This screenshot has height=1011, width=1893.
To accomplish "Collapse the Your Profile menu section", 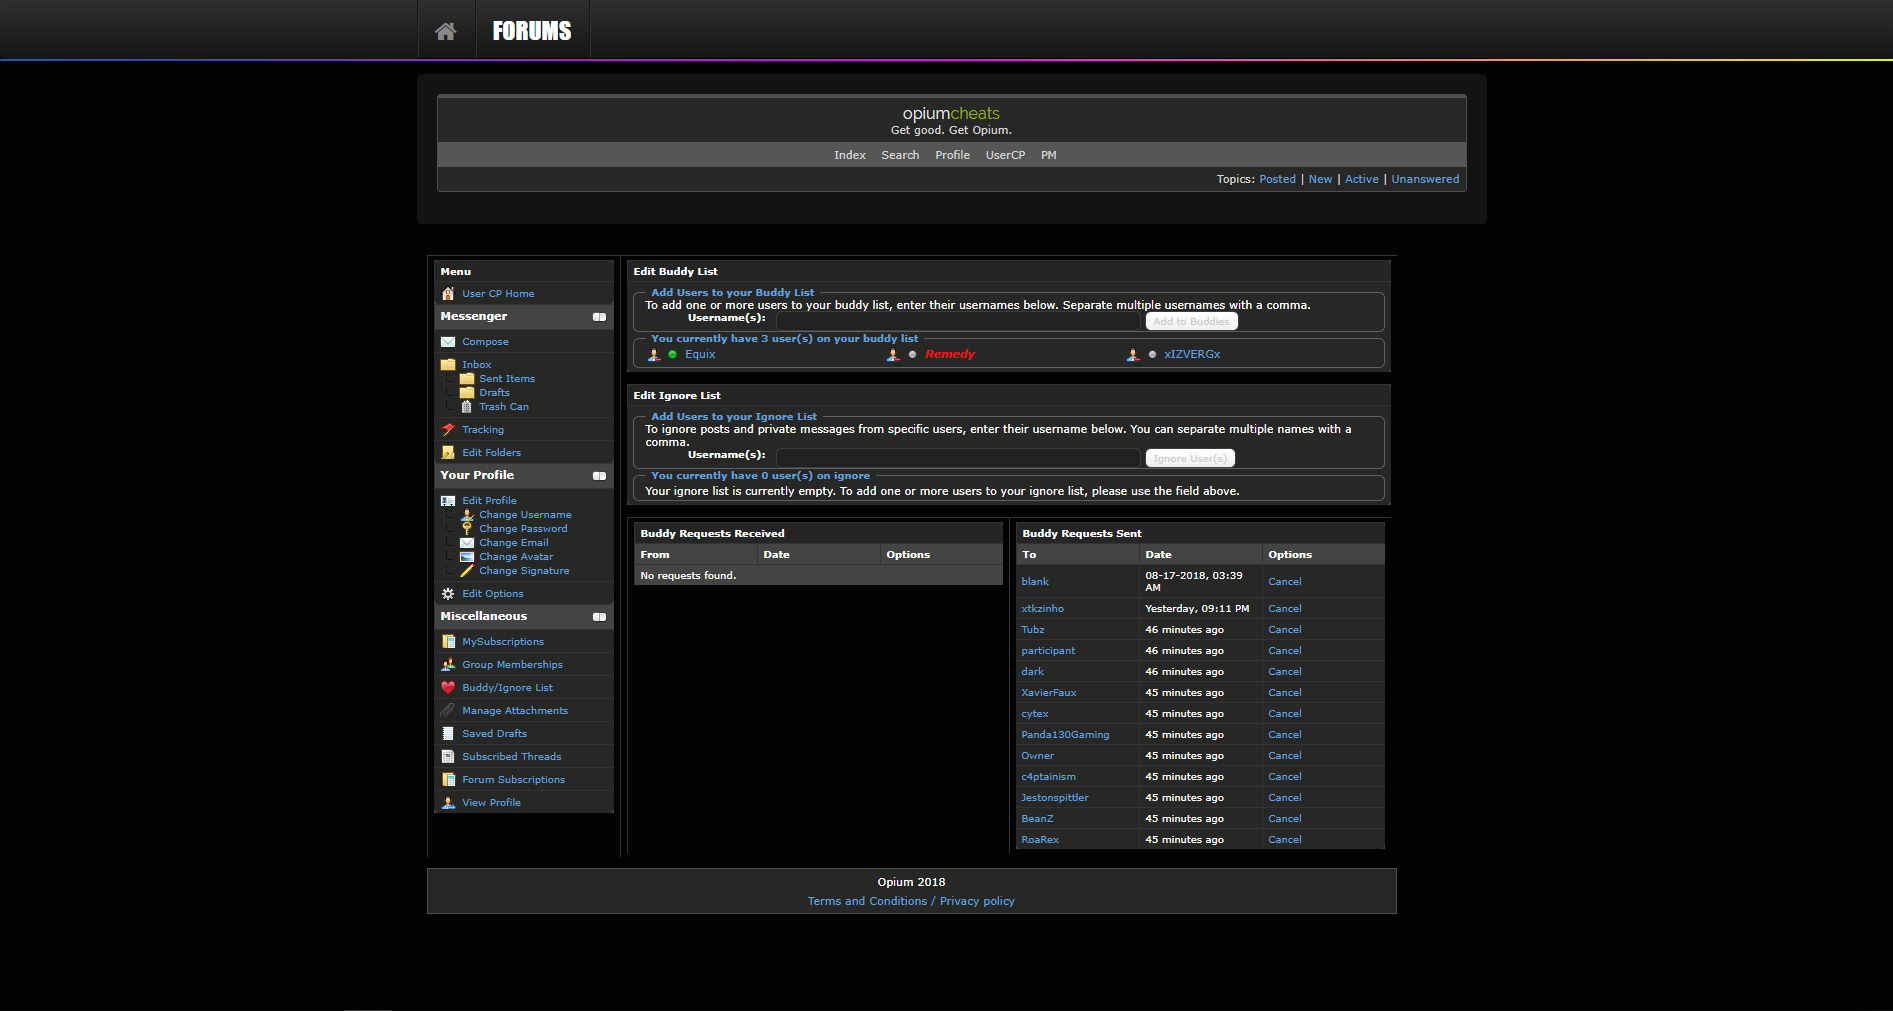I will click(x=599, y=476).
